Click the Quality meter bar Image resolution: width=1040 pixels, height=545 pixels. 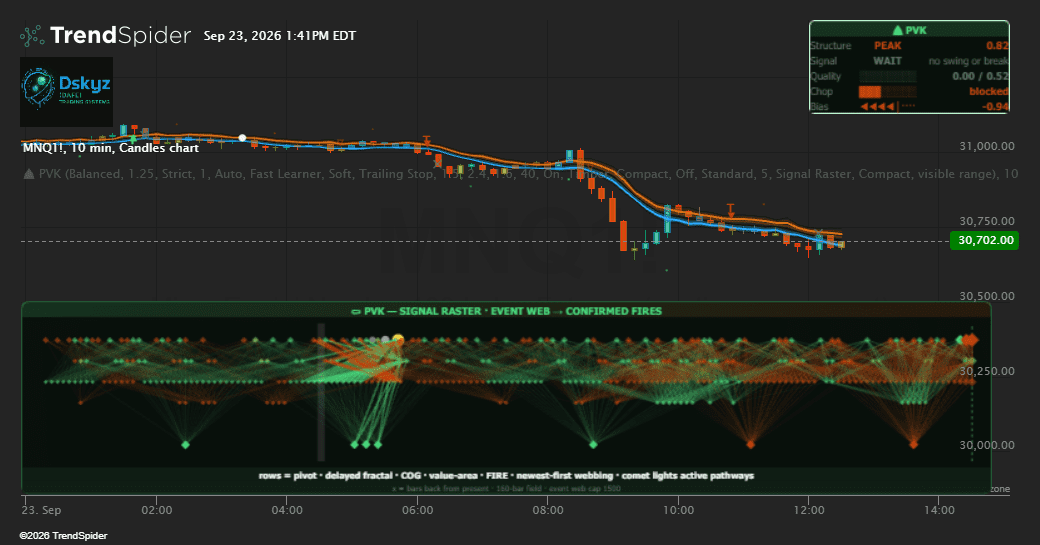887,76
